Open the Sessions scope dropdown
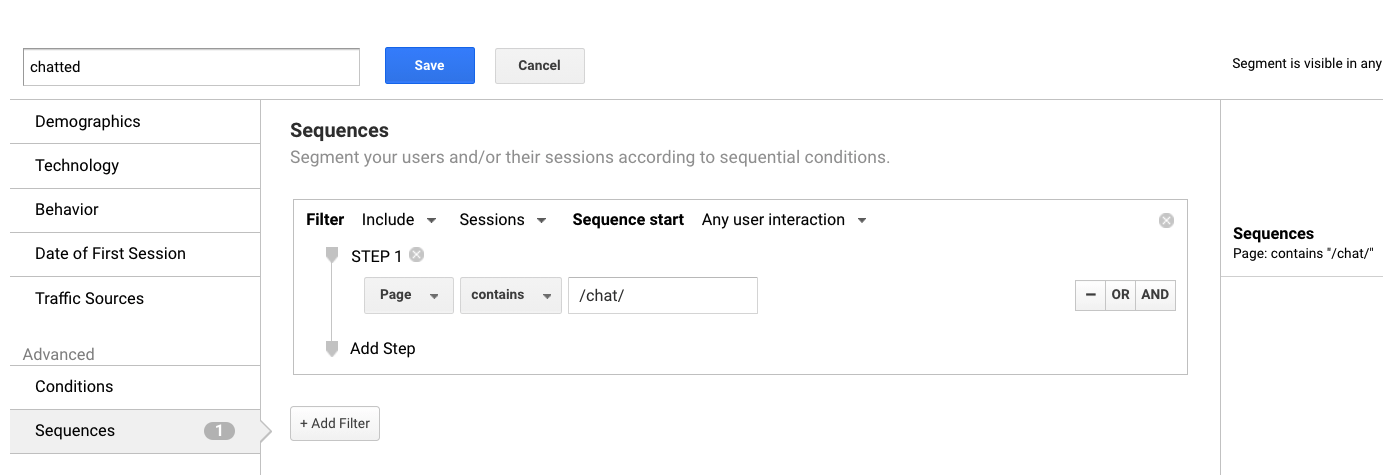 coord(502,220)
